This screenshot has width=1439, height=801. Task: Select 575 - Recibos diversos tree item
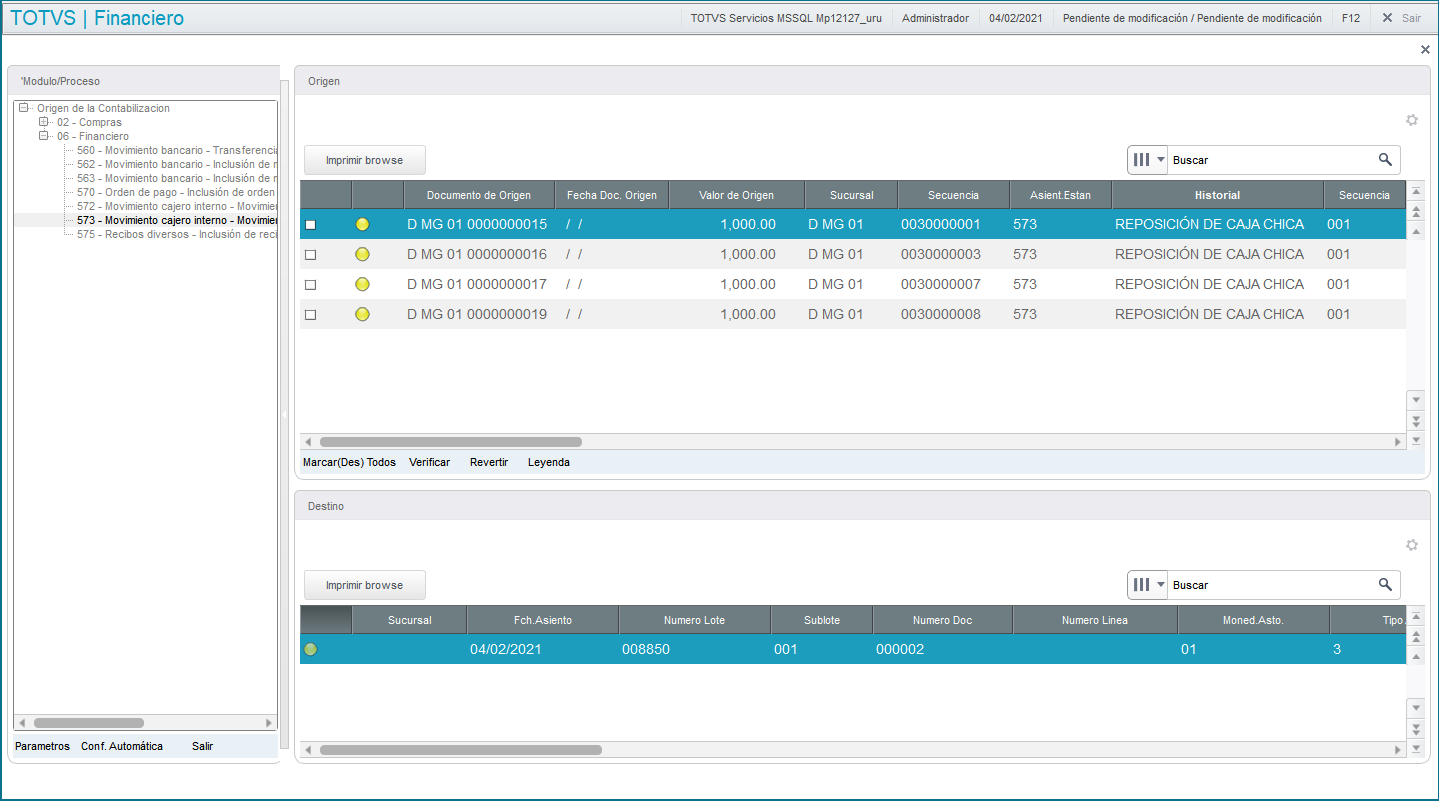pos(176,234)
